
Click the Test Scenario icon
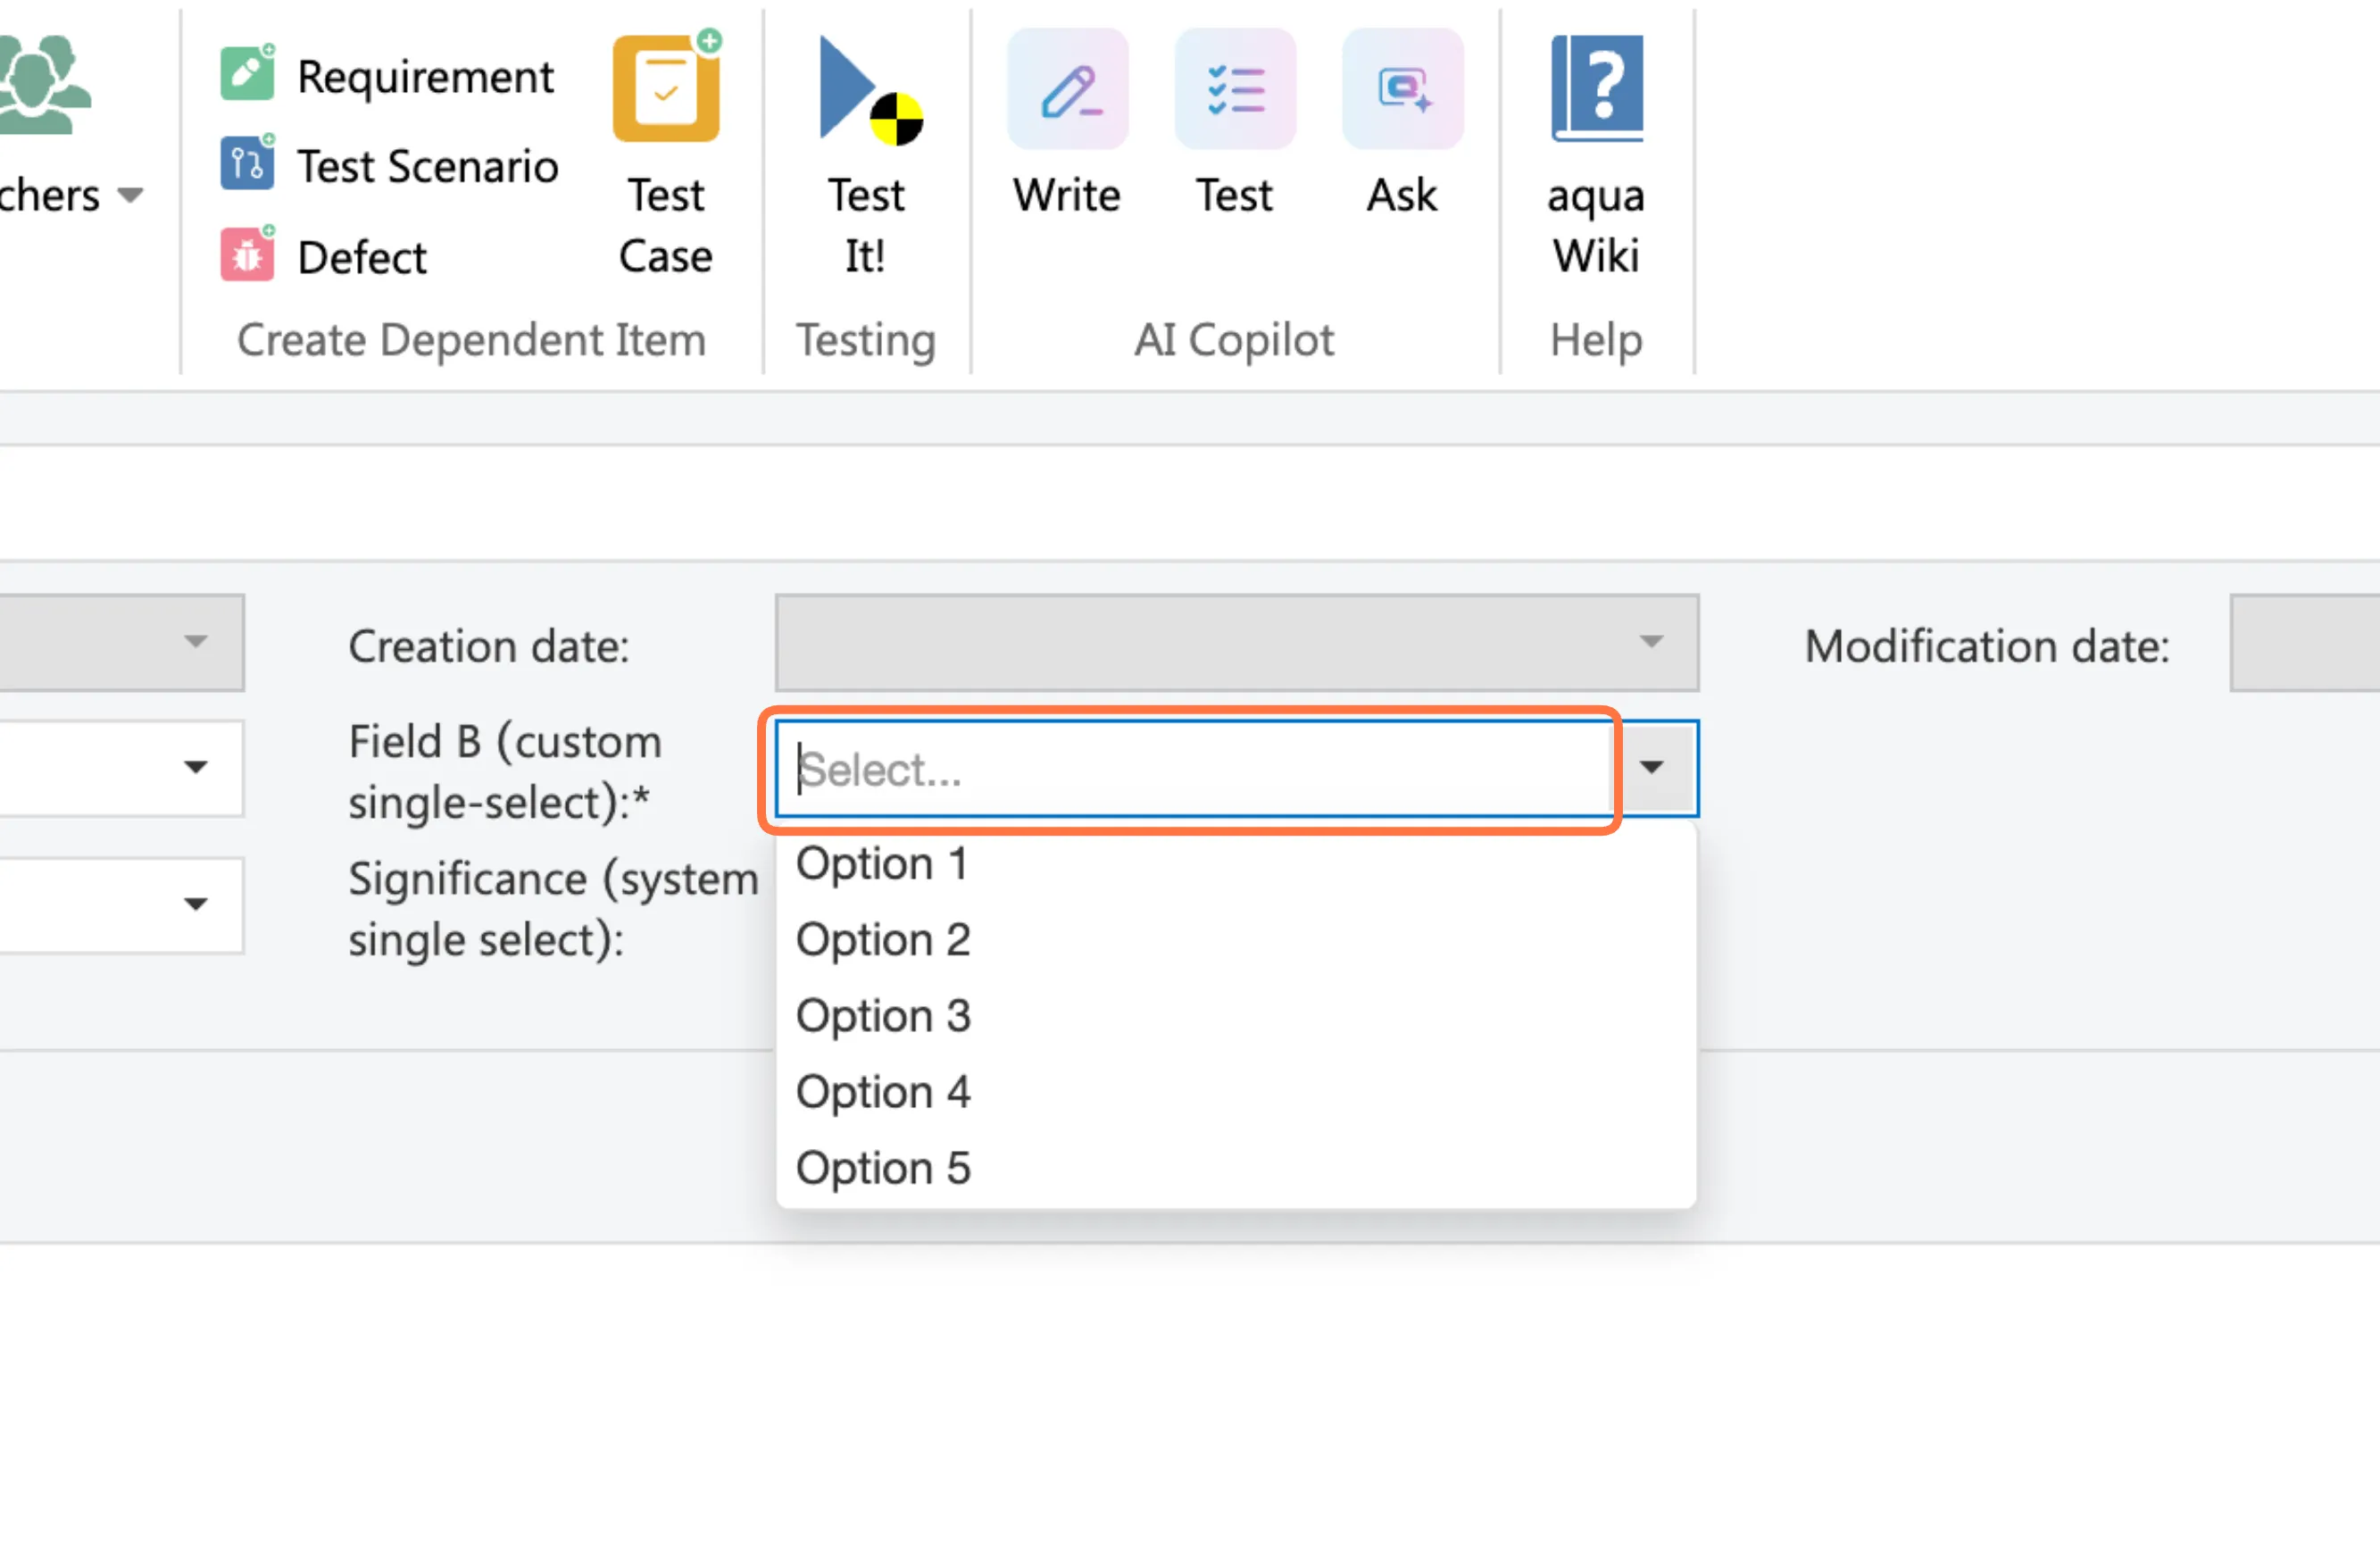point(246,164)
